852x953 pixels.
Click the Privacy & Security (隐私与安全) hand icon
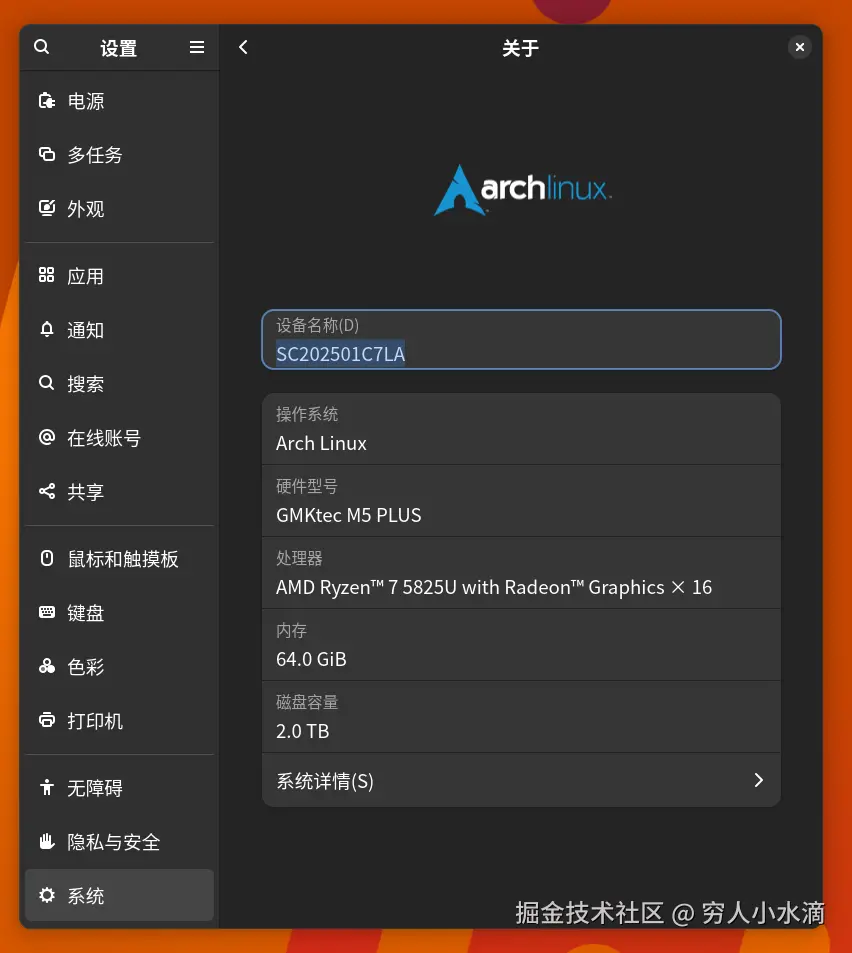point(47,841)
